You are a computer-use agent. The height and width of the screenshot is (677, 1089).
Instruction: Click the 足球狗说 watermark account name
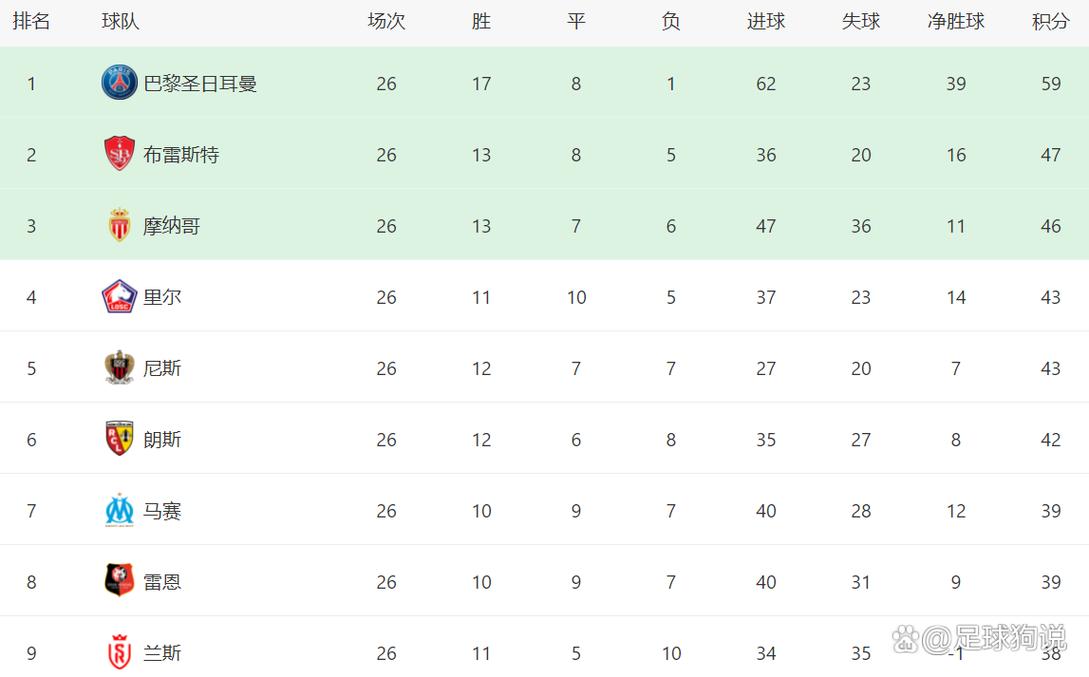pyautogui.click(x=1009, y=638)
